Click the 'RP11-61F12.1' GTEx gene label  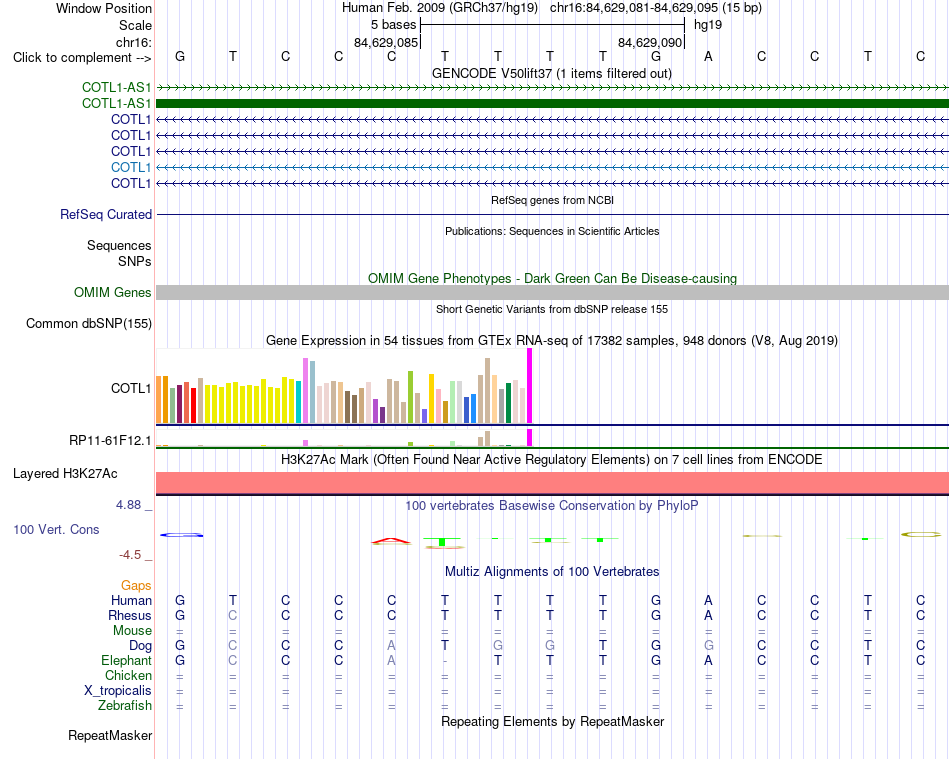pyautogui.click(x=110, y=440)
